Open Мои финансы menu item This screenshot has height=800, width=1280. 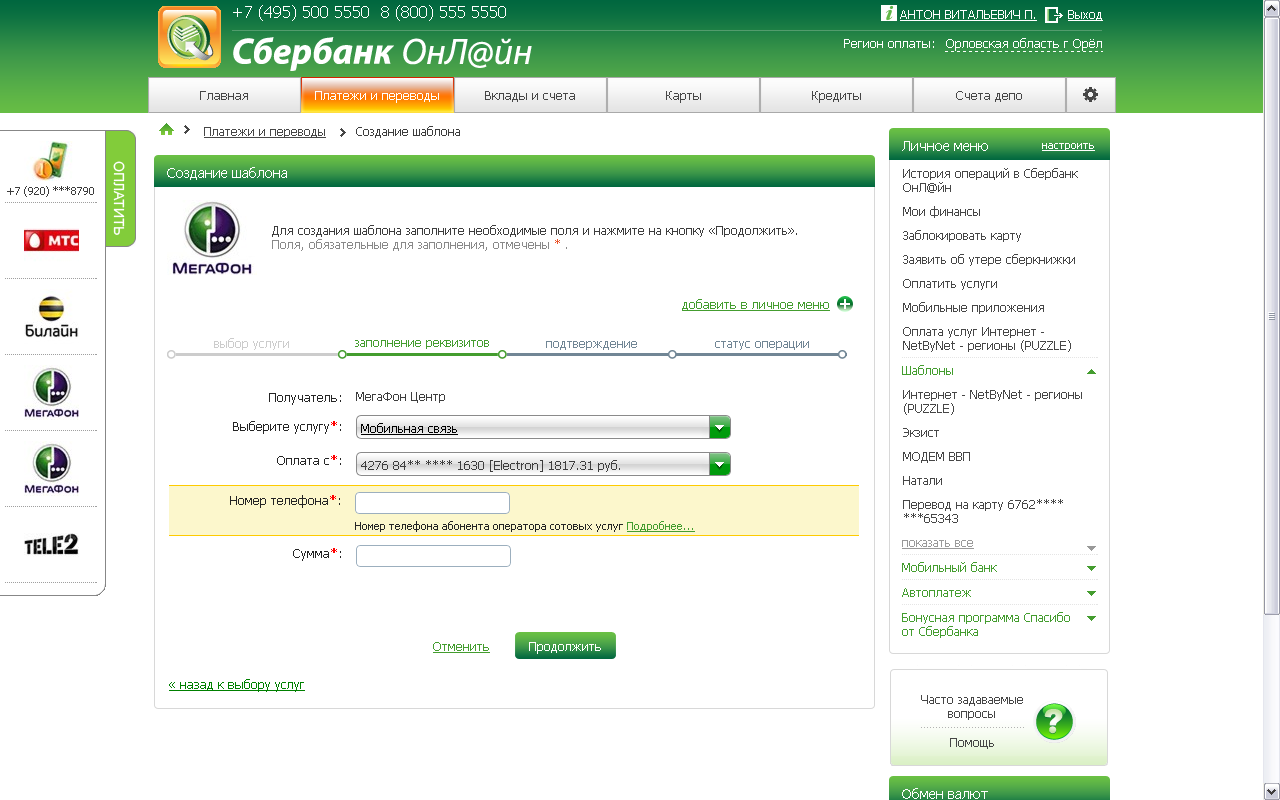[941, 212]
